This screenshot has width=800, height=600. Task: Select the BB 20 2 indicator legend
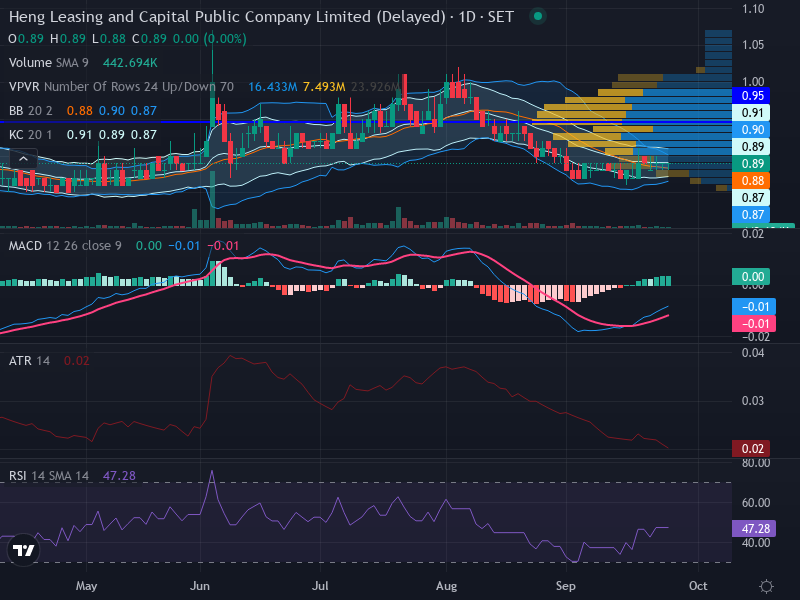pyautogui.click(x=31, y=111)
